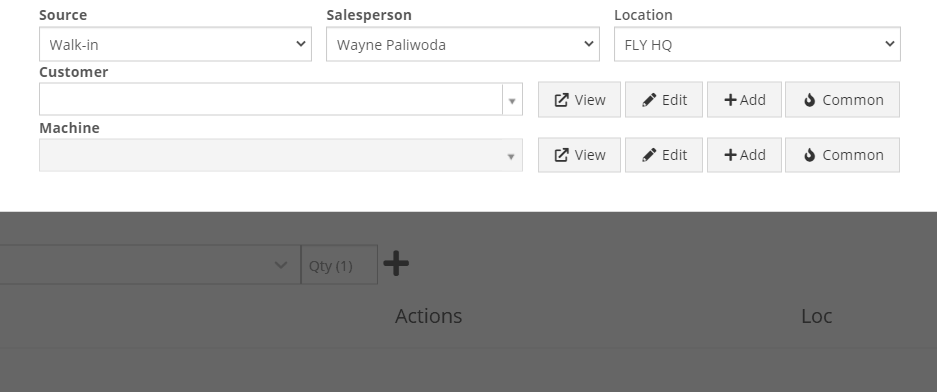
Task: Click into the Customer search field
Action: pyautogui.click(x=271, y=99)
